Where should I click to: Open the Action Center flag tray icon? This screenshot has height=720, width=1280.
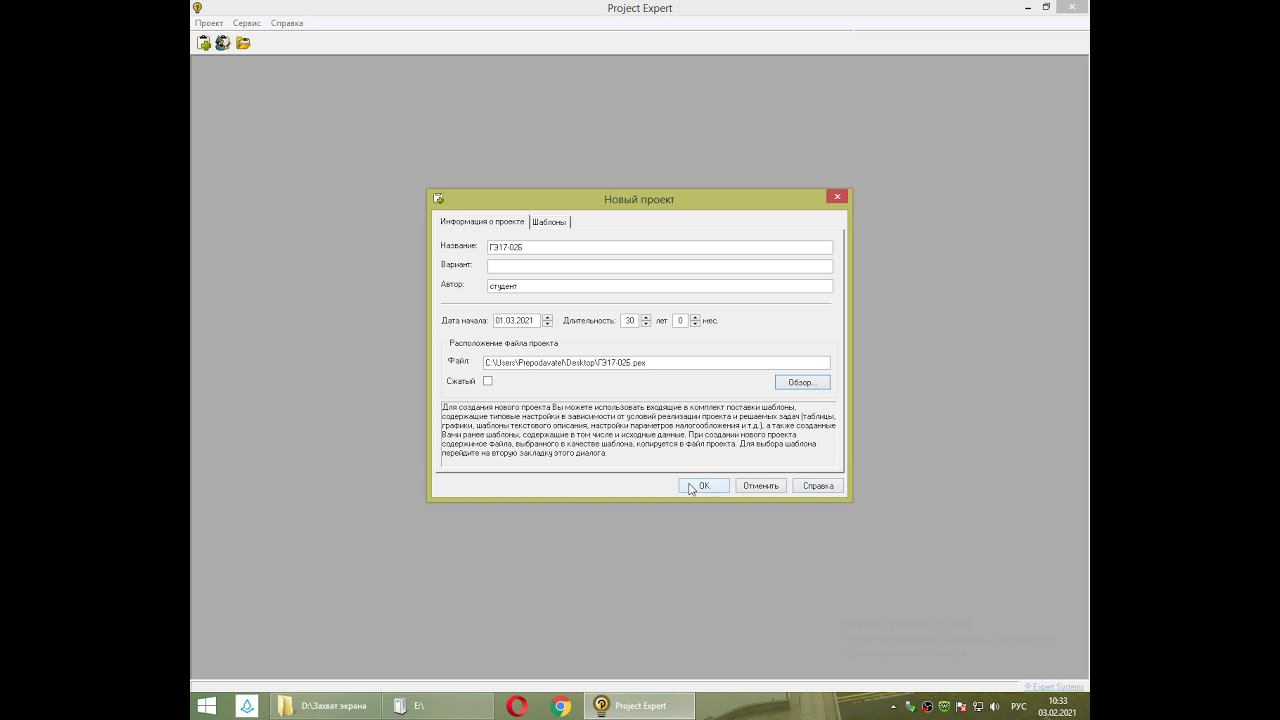pos(961,706)
